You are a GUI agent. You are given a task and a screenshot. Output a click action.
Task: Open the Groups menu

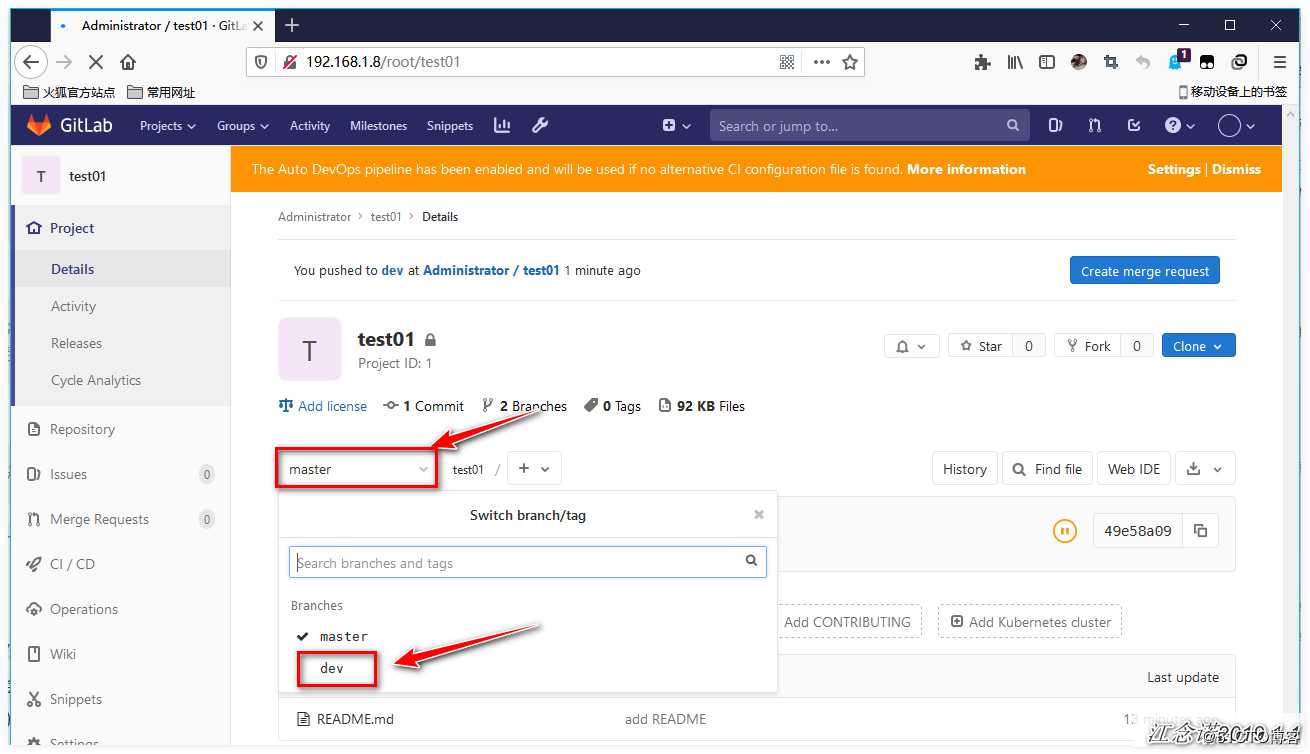point(243,126)
